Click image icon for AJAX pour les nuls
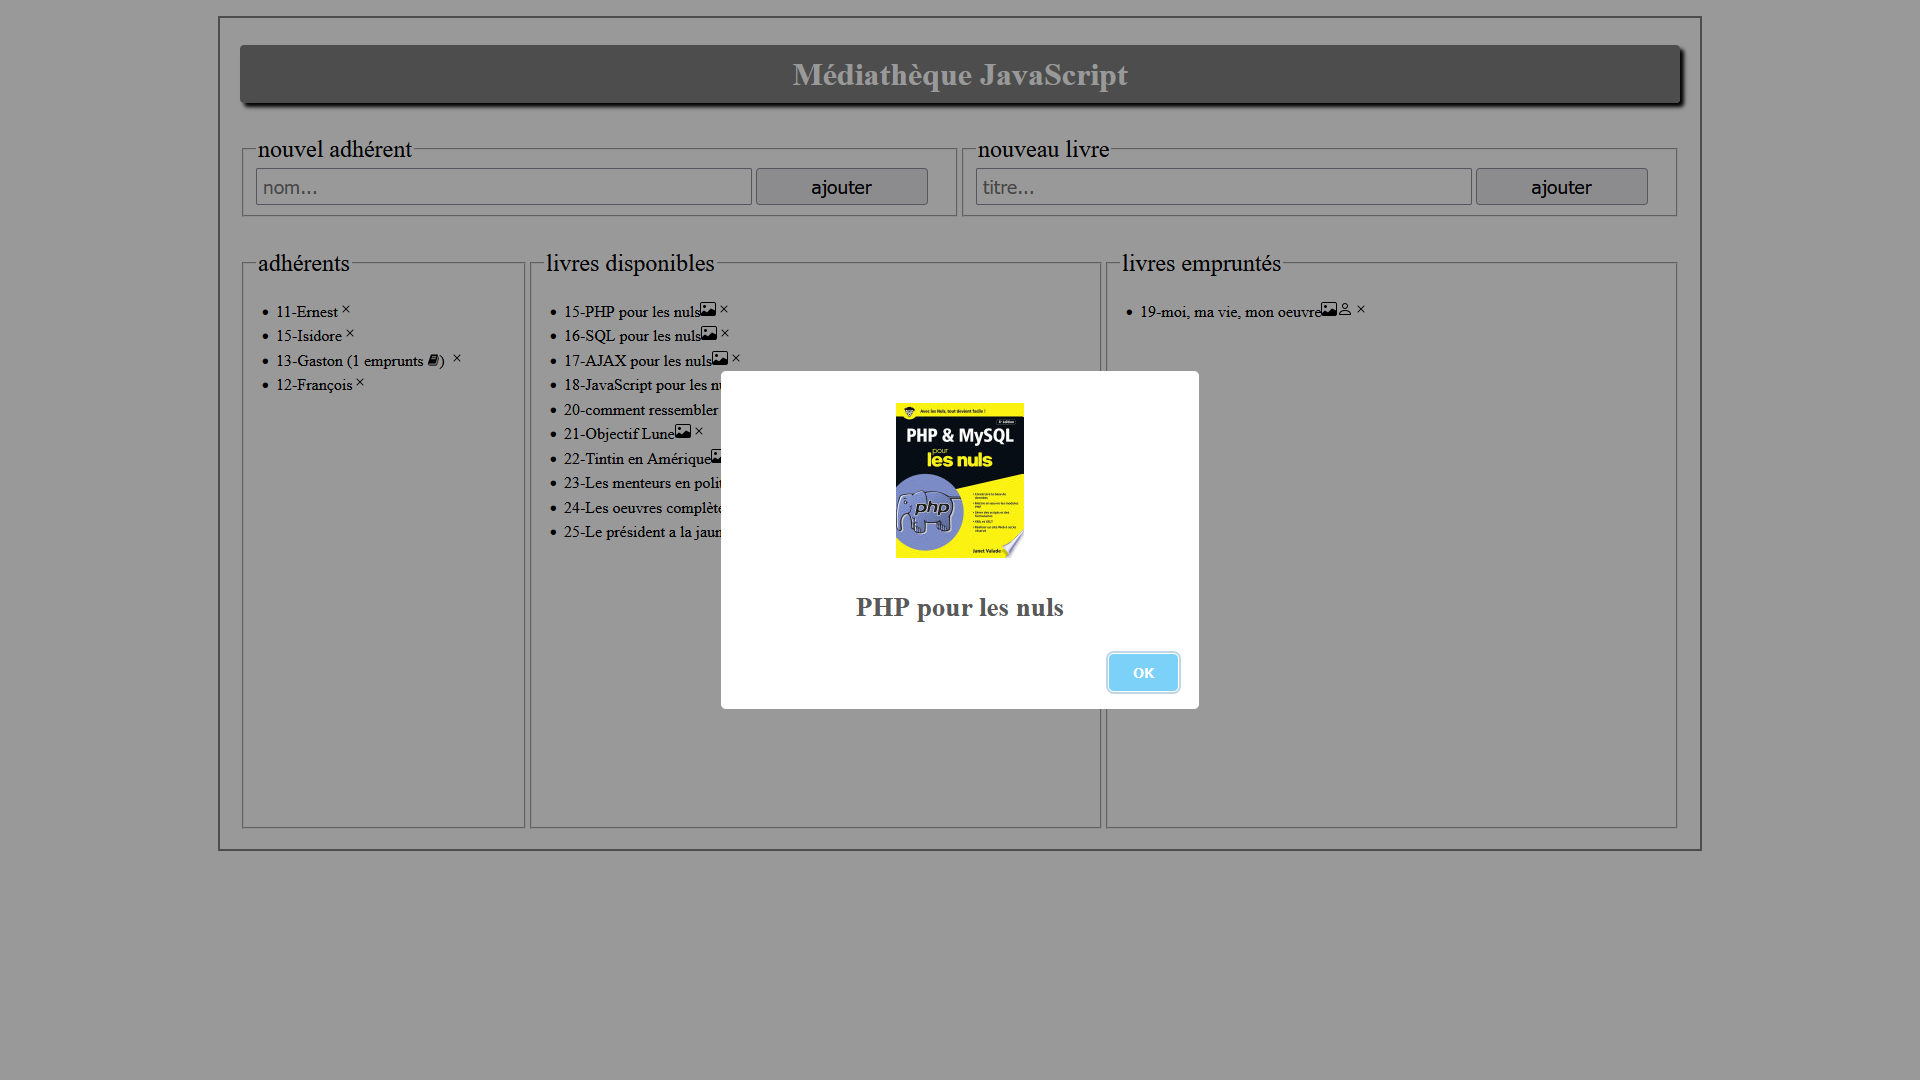The height and width of the screenshot is (1080, 1920). click(x=720, y=358)
